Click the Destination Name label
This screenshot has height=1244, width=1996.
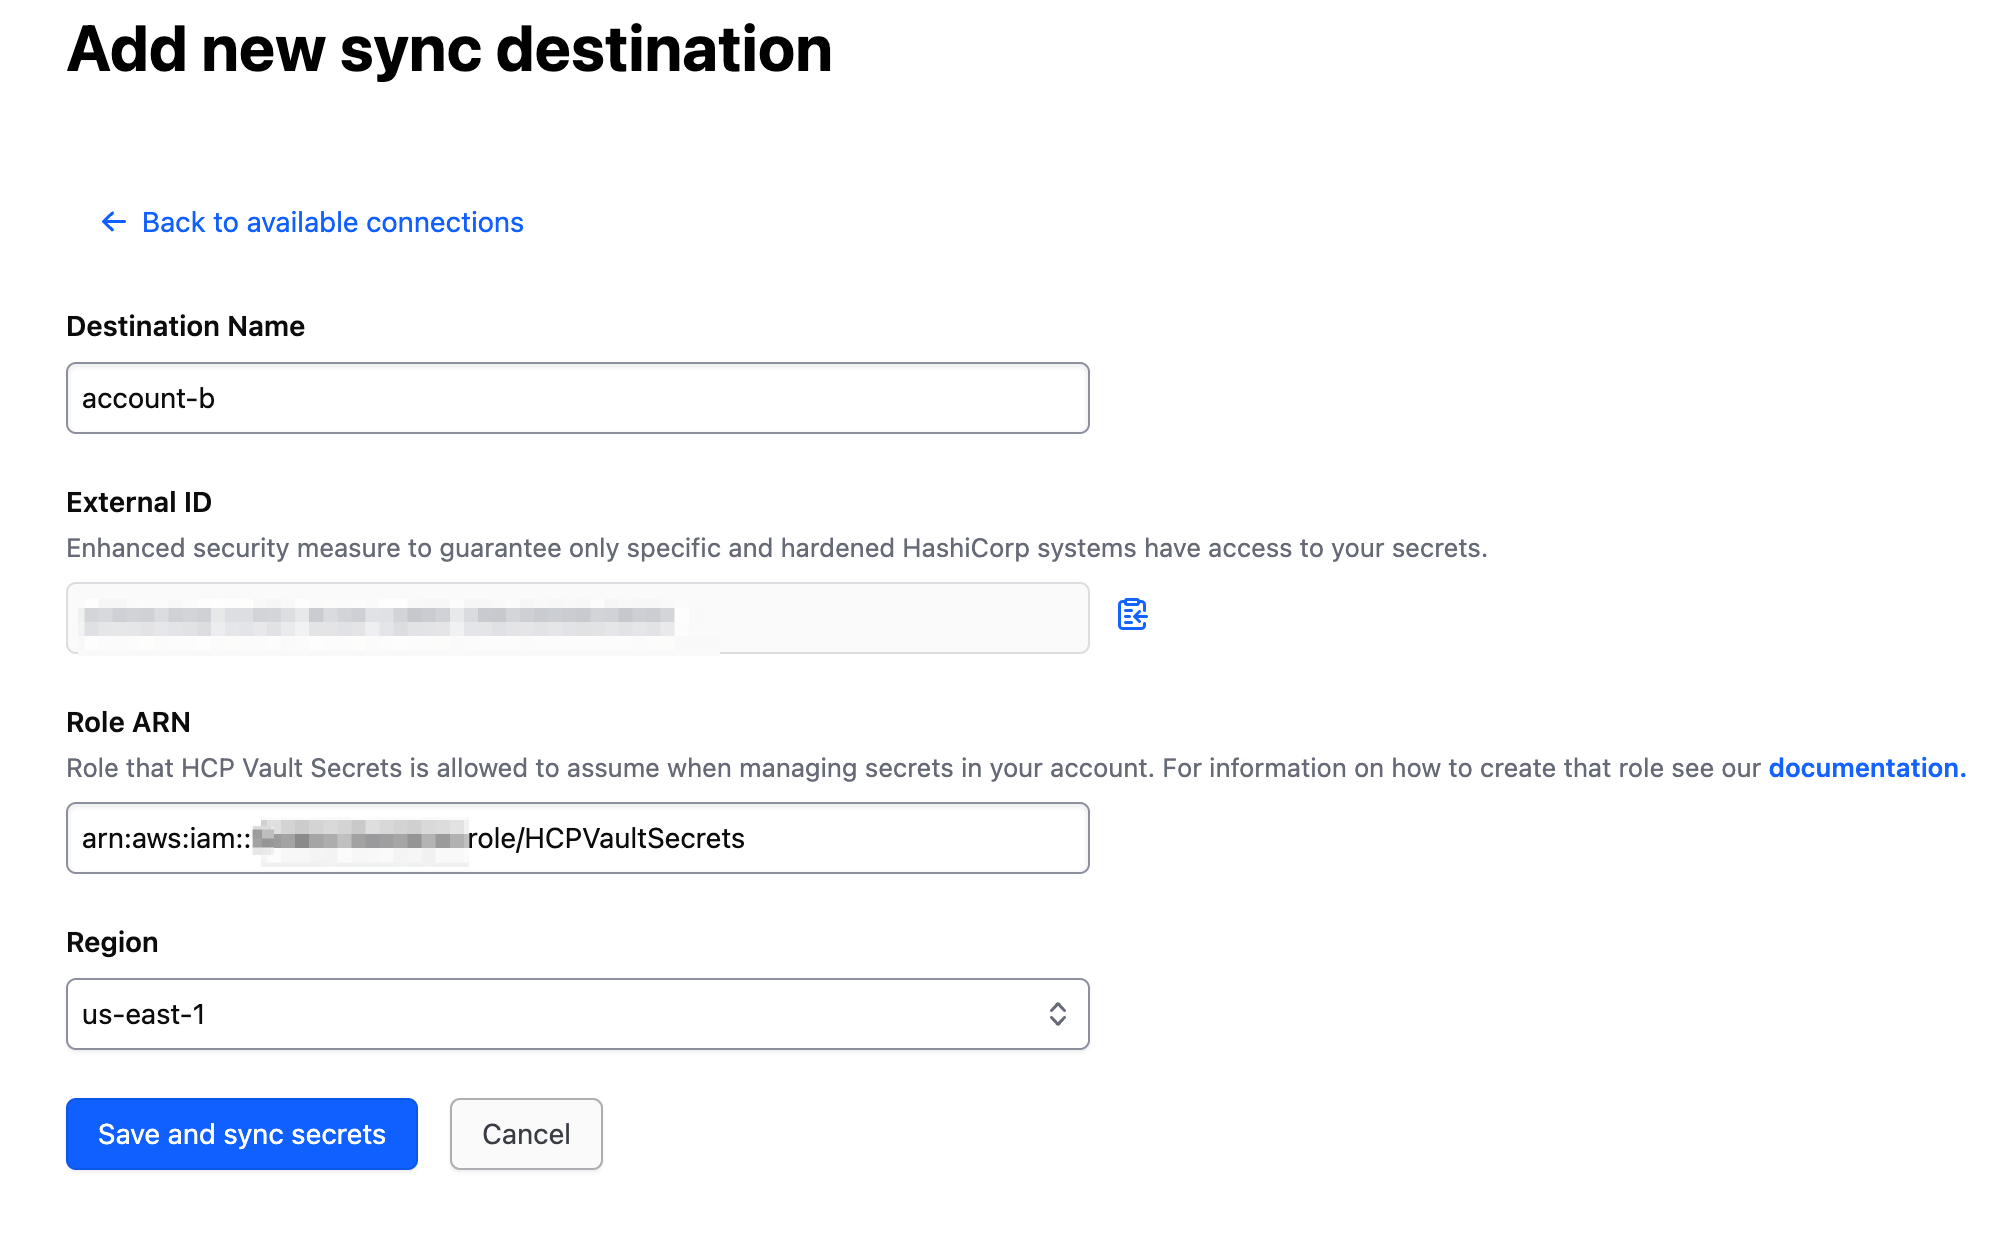pyautogui.click(x=185, y=326)
